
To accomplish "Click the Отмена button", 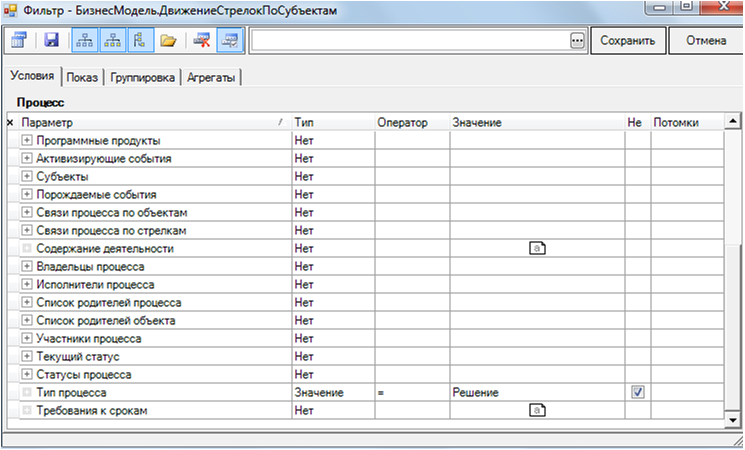I will pos(704,41).
